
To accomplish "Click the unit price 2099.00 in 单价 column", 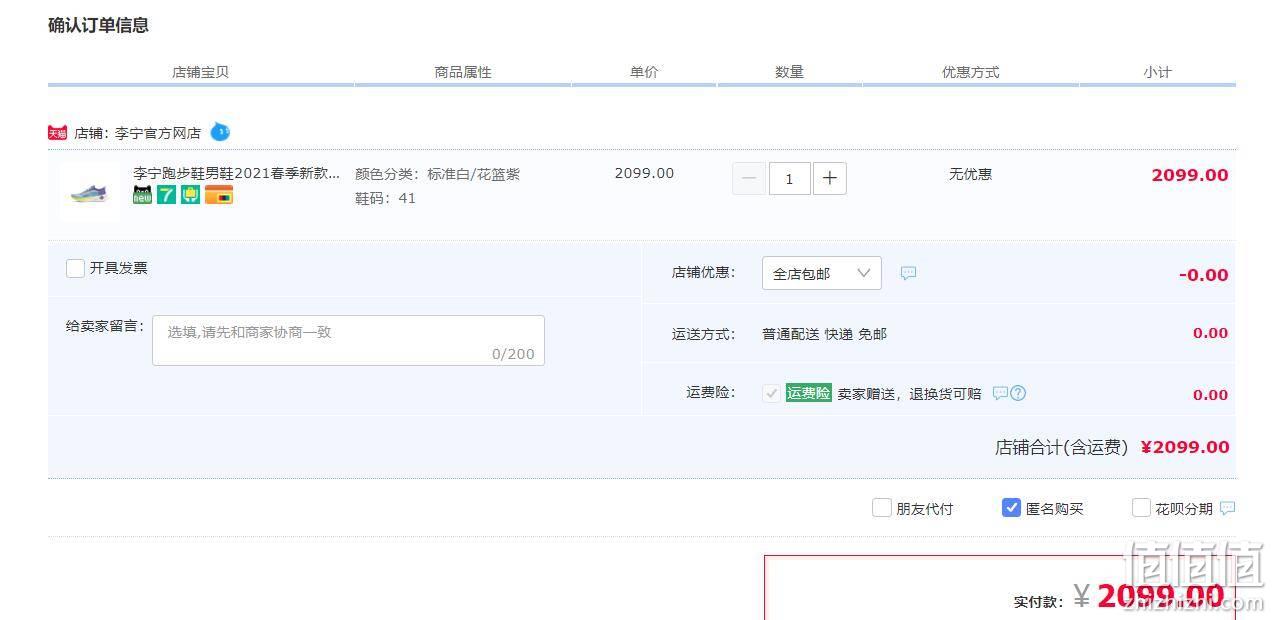I will click(644, 173).
